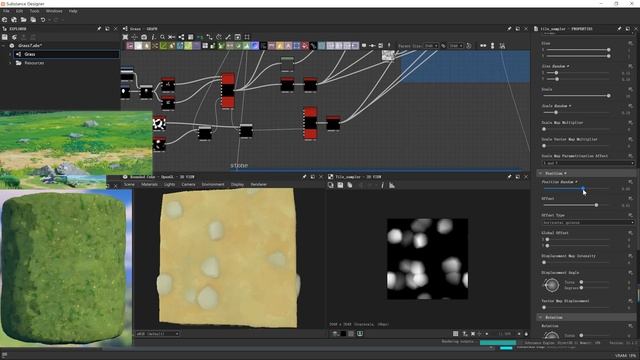
Task: Click the frame icon at end of graph toolbar
Action: point(247,37)
